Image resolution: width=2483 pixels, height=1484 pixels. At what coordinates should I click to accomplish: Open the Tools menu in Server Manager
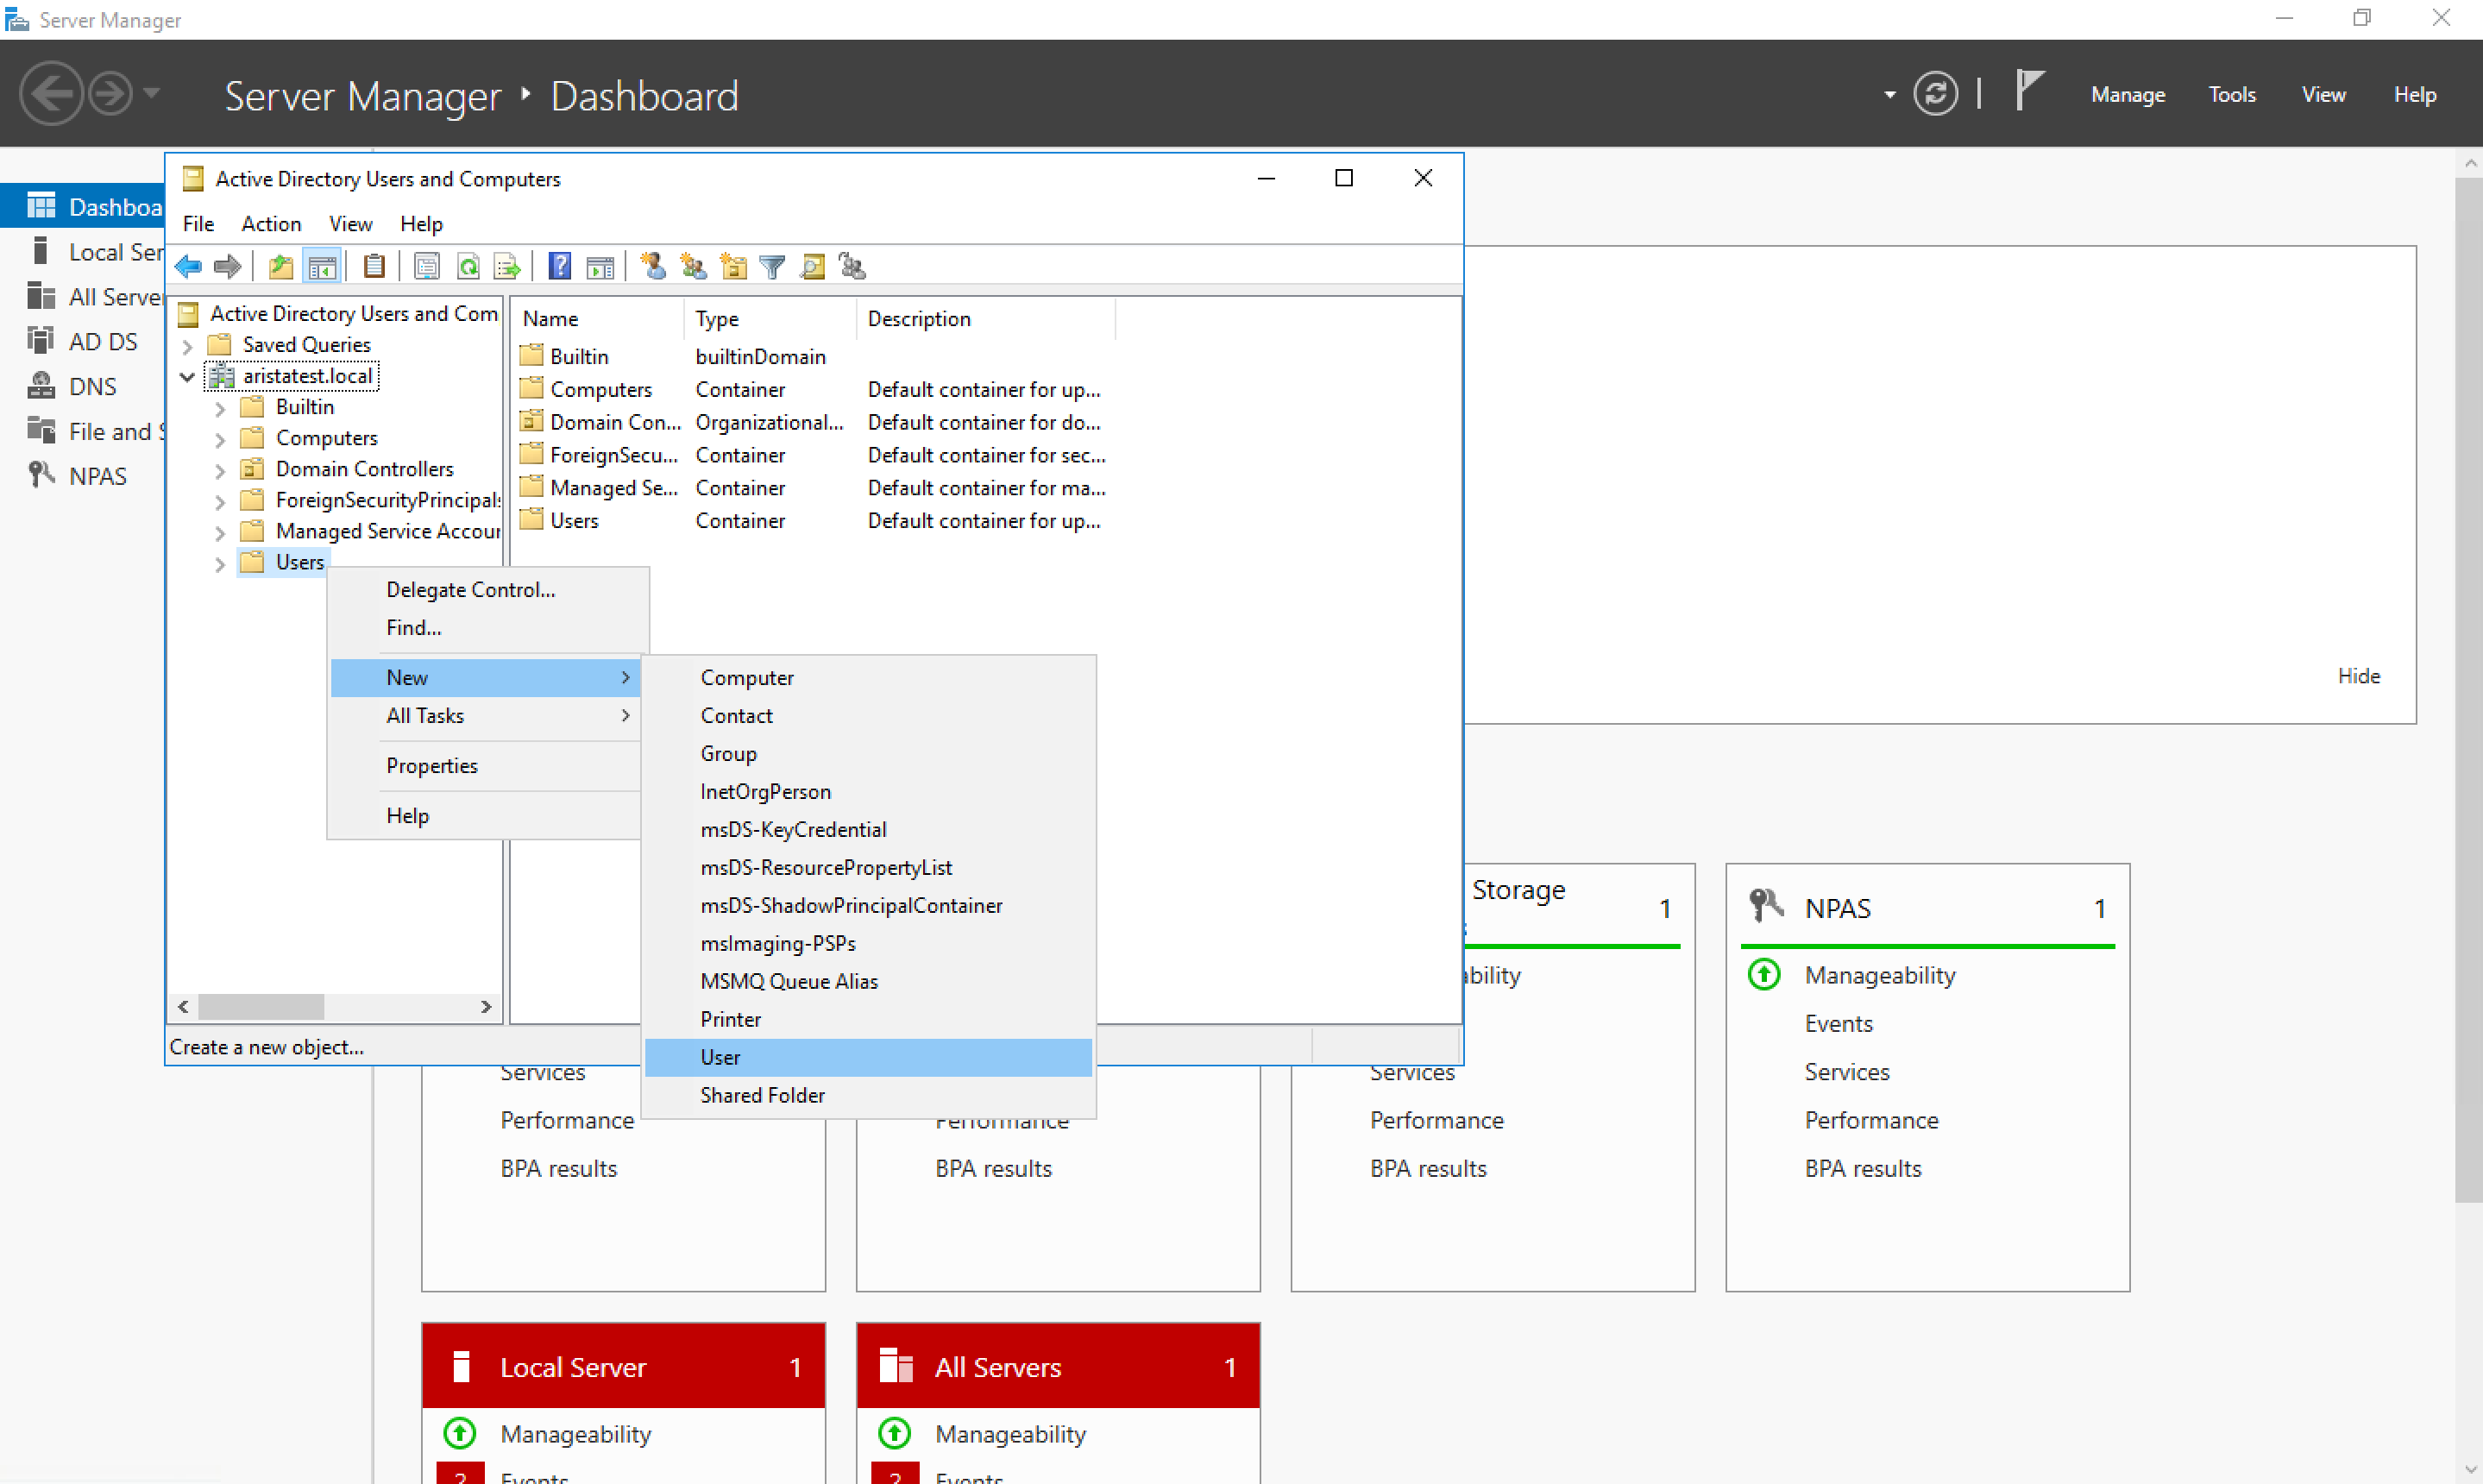click(x=2231, y=95)
